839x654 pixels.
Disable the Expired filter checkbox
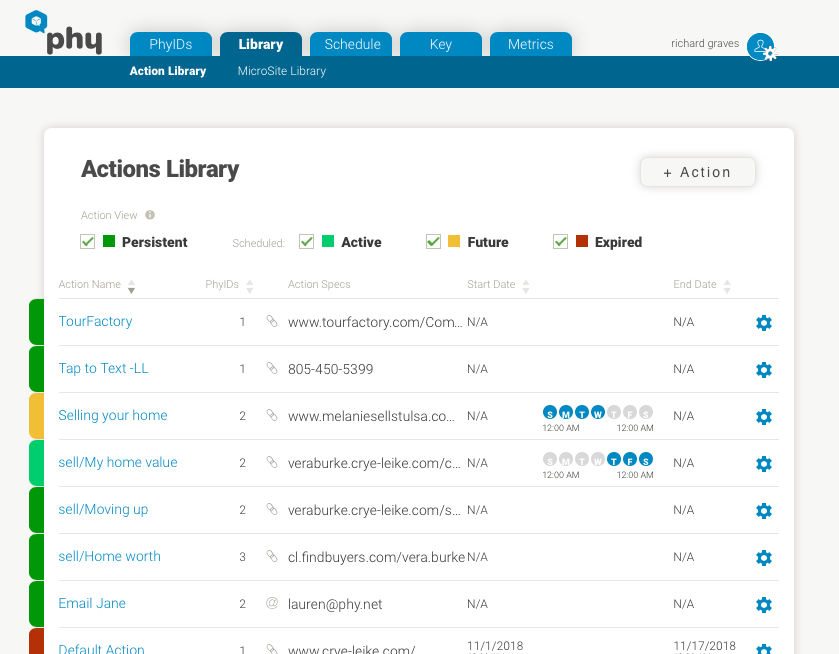(560, 242)
